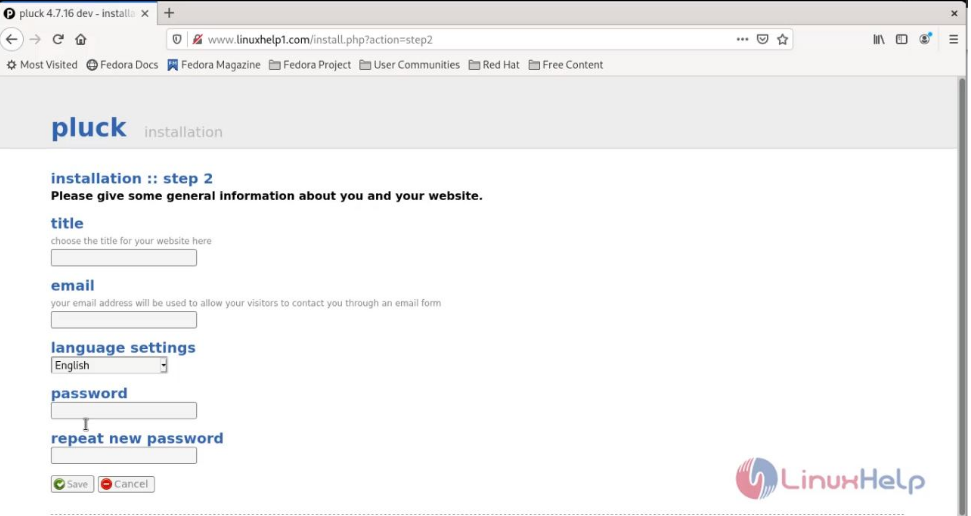The width and height of the screenshot is (971, 516).
Task: Open the Fedora Docs bookmark
Action: (x=122, y=64)
